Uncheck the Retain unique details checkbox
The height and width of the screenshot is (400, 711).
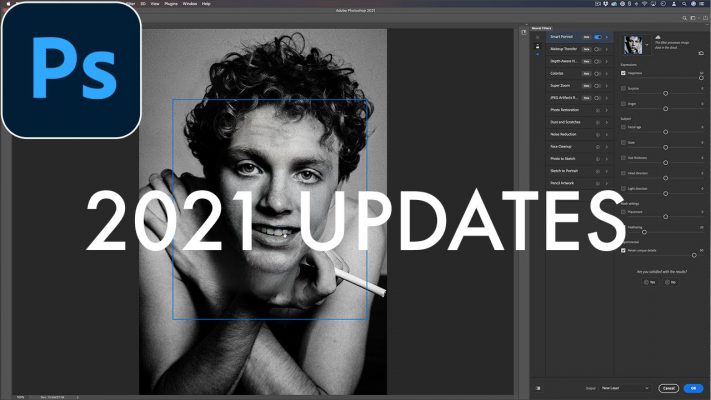click(624, 250)
